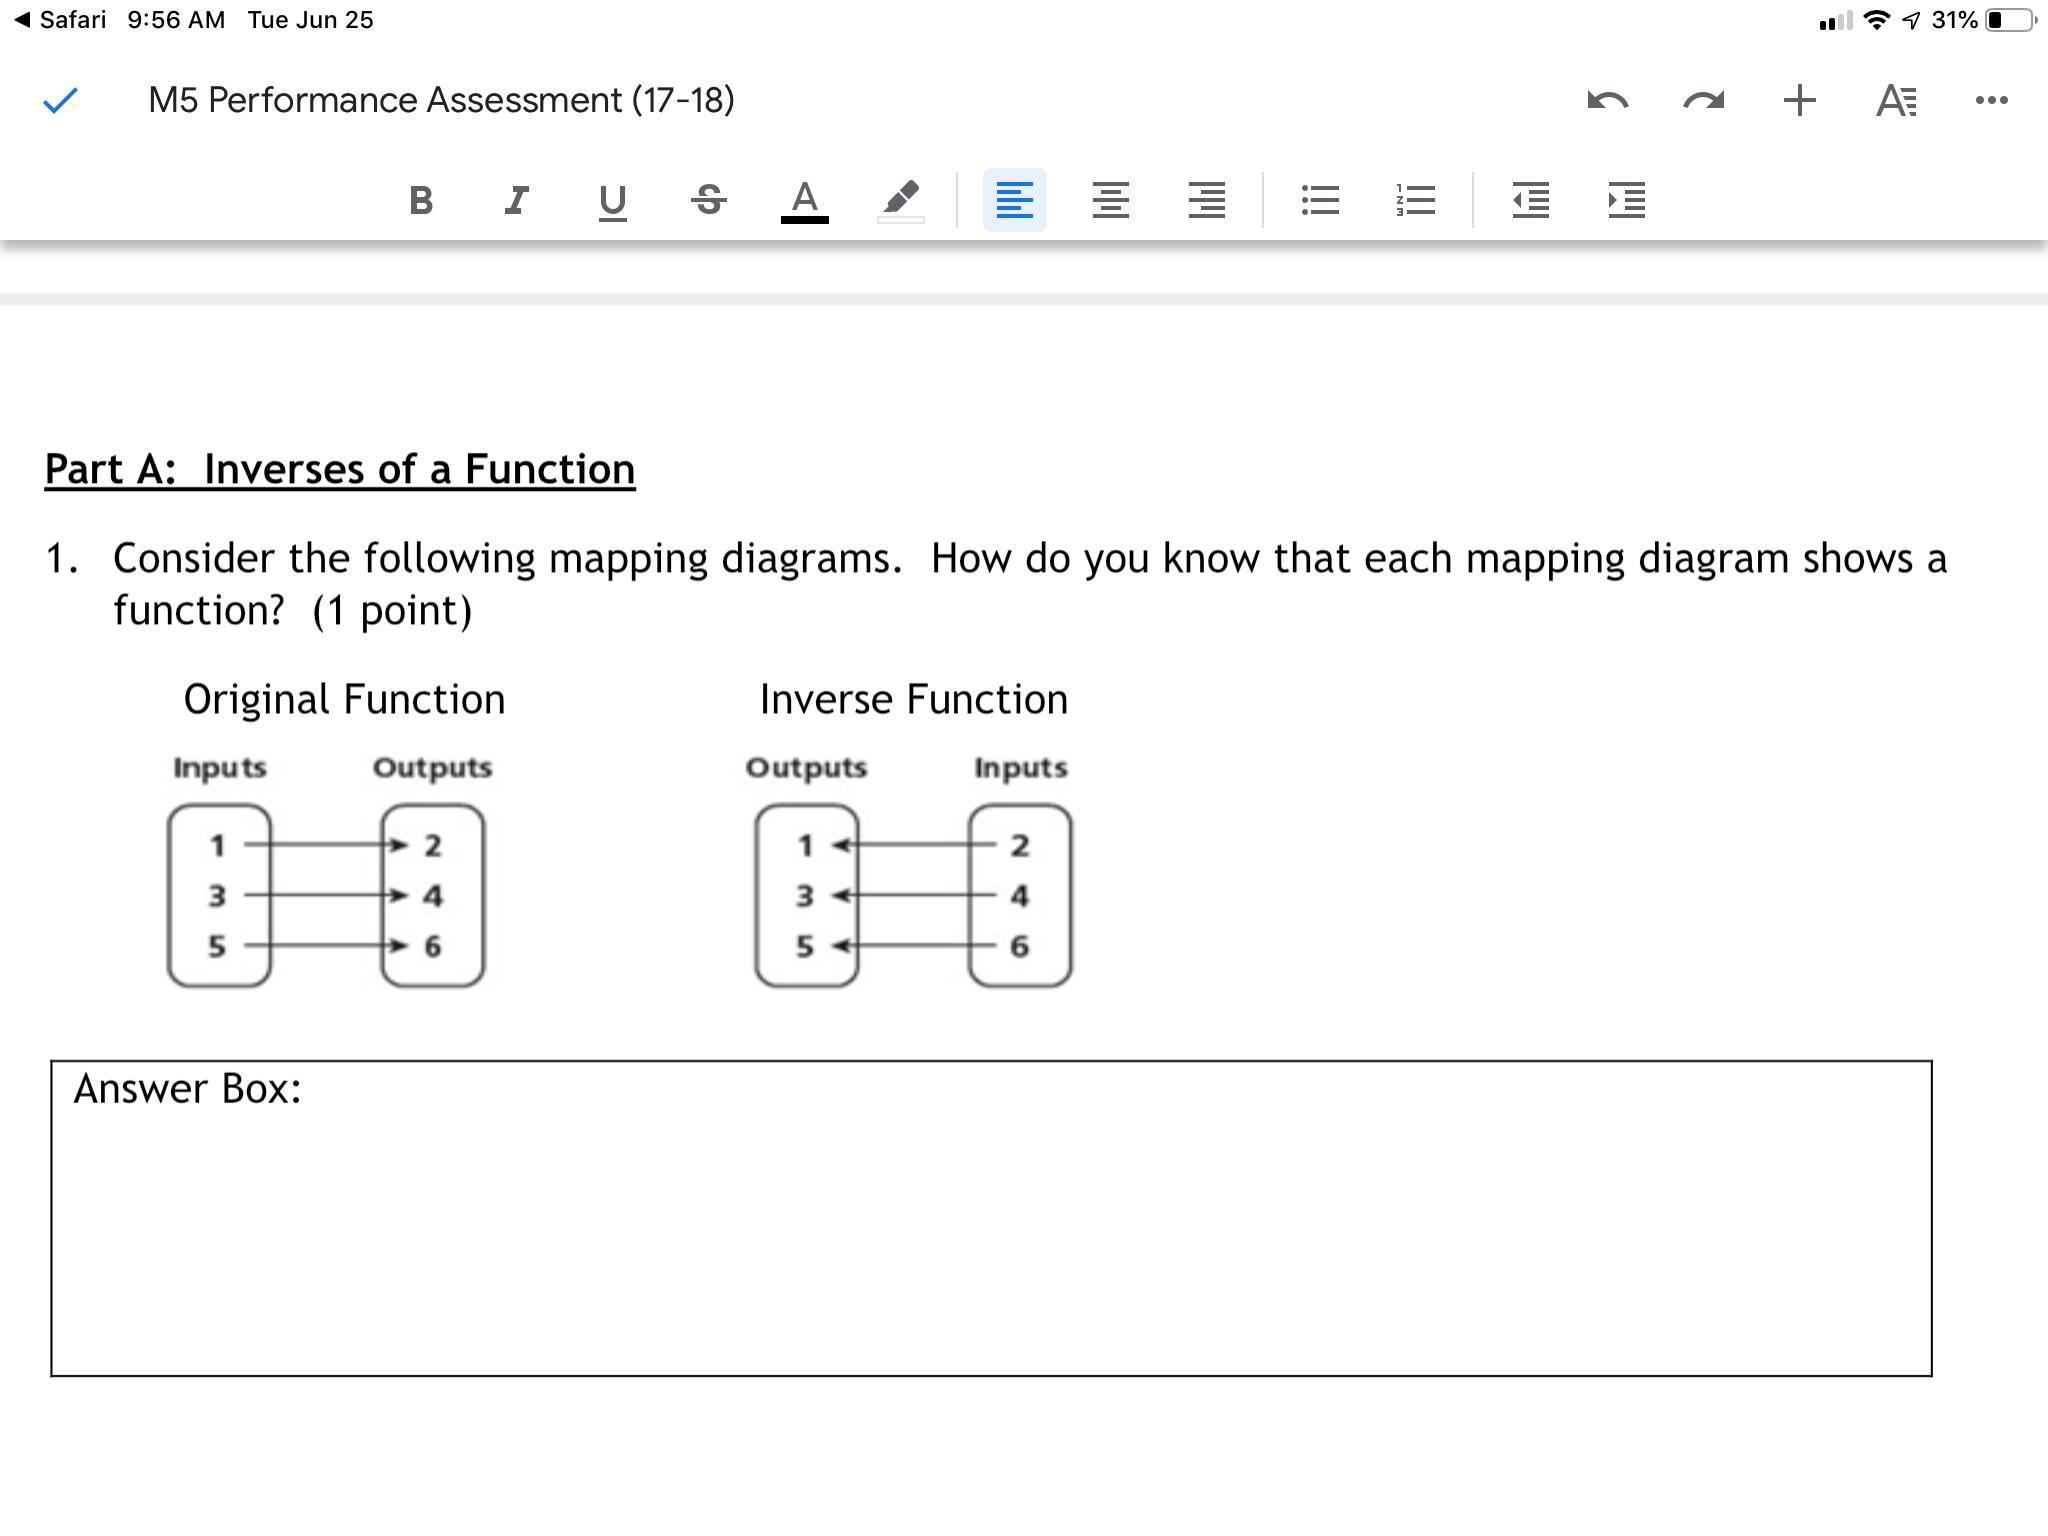Open the three-dot more options menu

pos(1991,100)
